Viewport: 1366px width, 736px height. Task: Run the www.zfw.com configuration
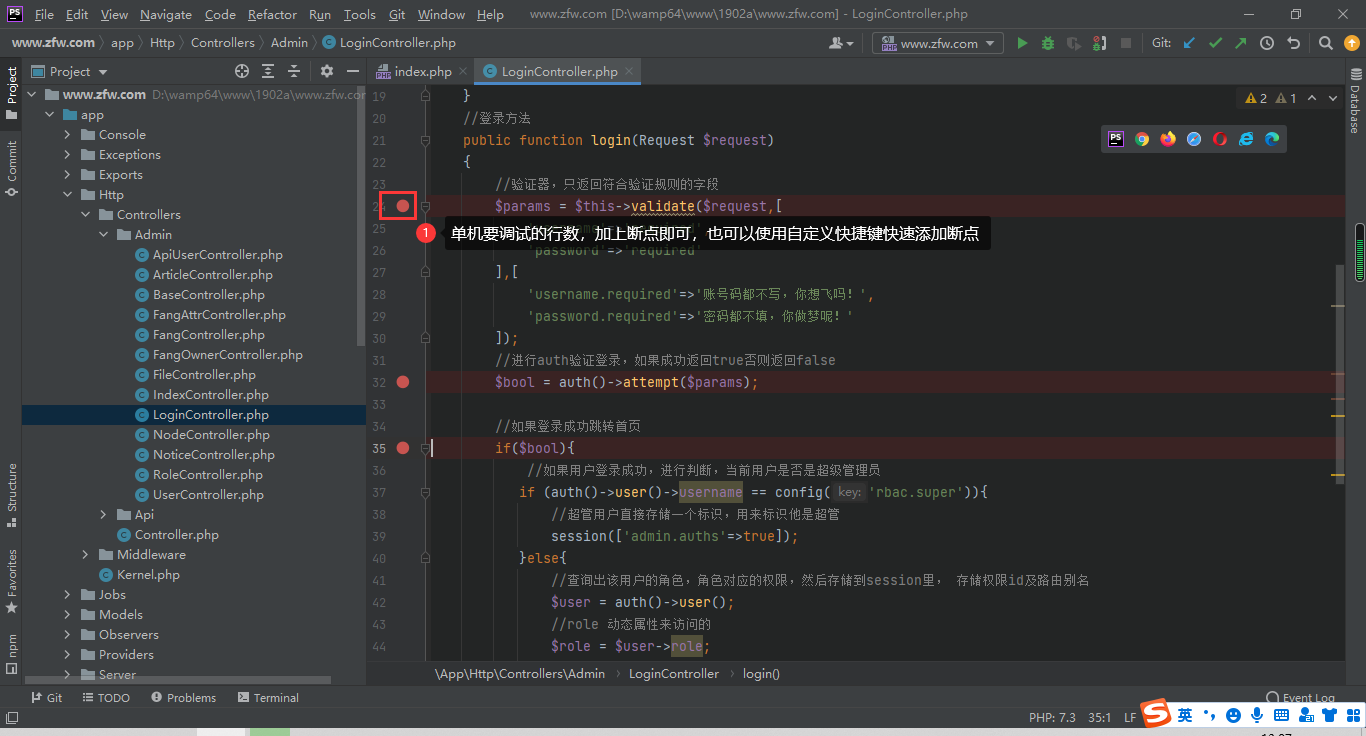1022,43
